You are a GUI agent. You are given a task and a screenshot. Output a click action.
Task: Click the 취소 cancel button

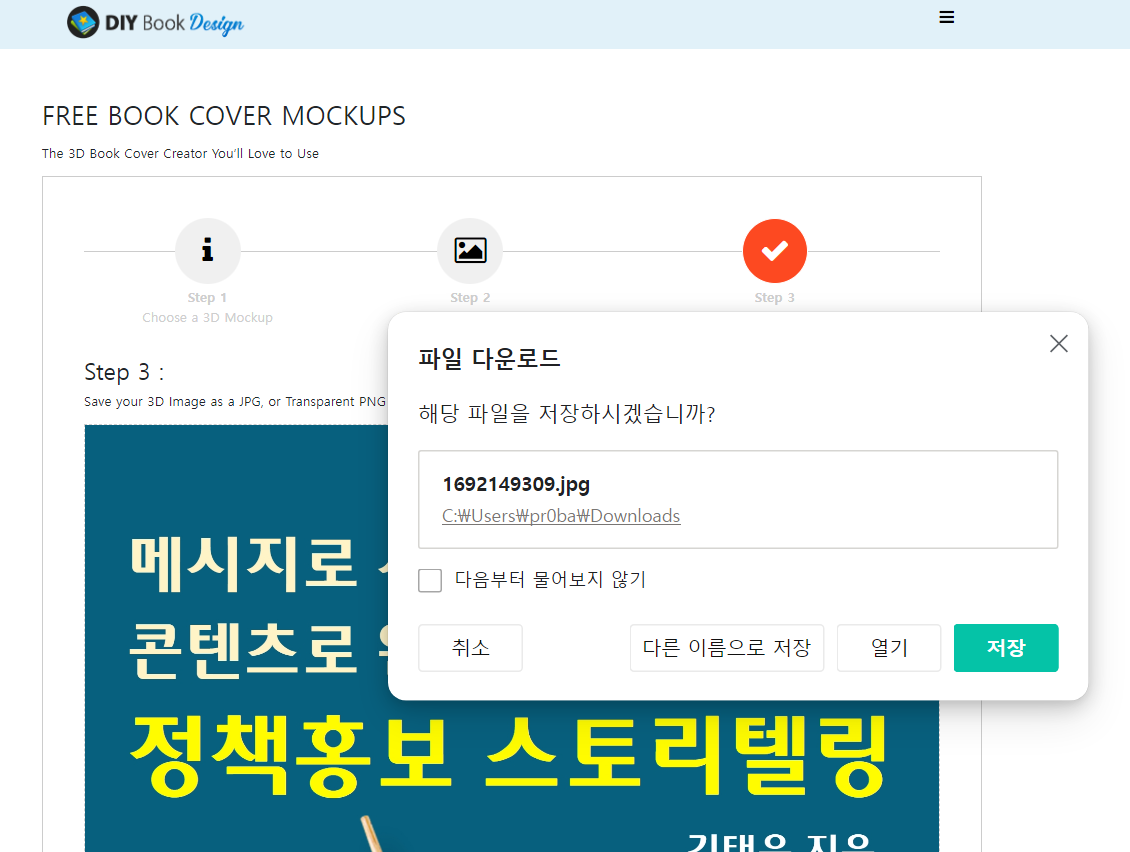click(470, 647)
